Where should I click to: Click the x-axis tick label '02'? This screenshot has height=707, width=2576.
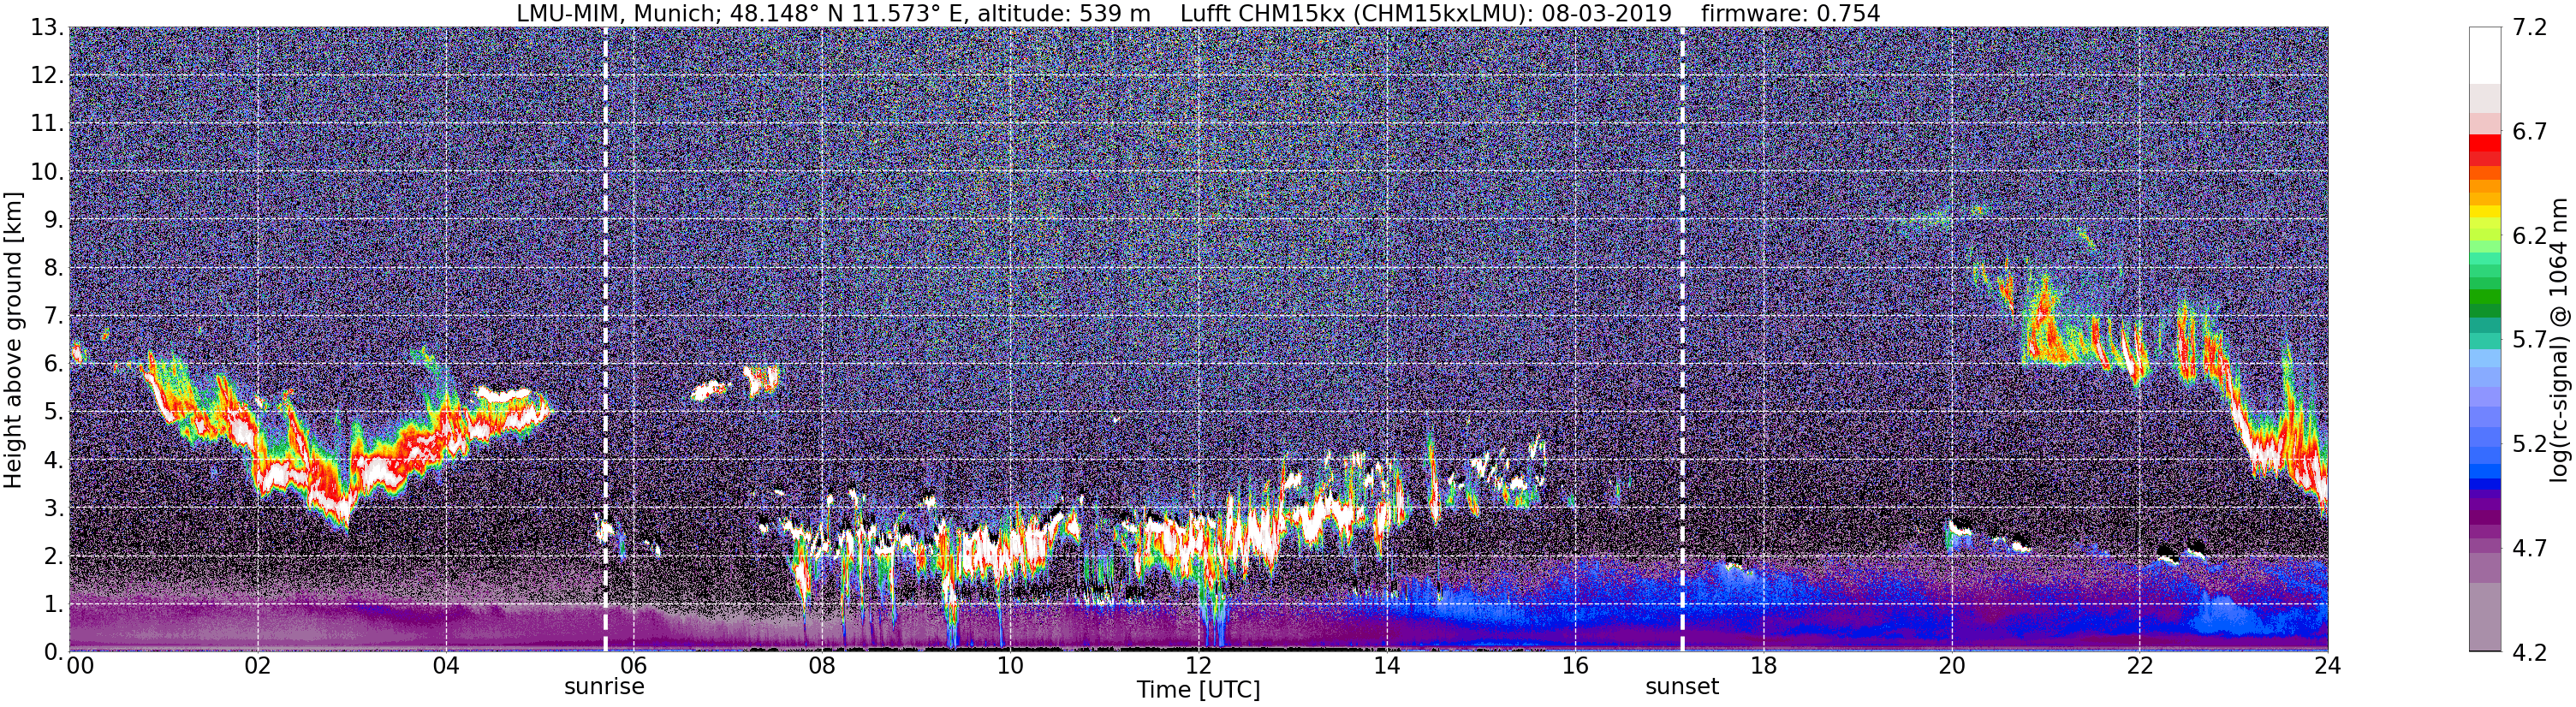(x=258, y=665)
